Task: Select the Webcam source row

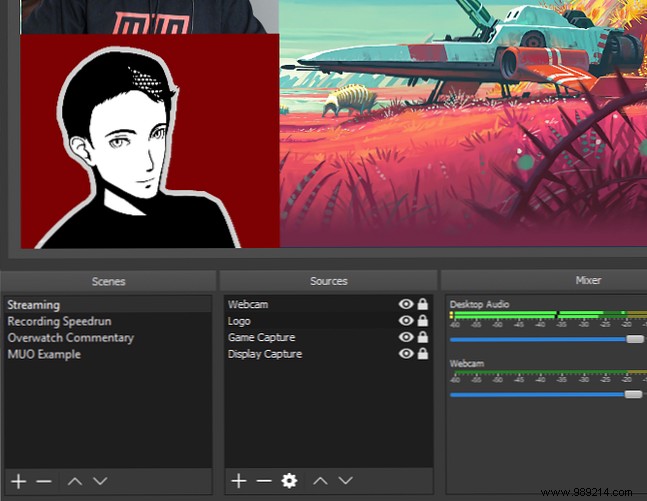Action: 328,304
